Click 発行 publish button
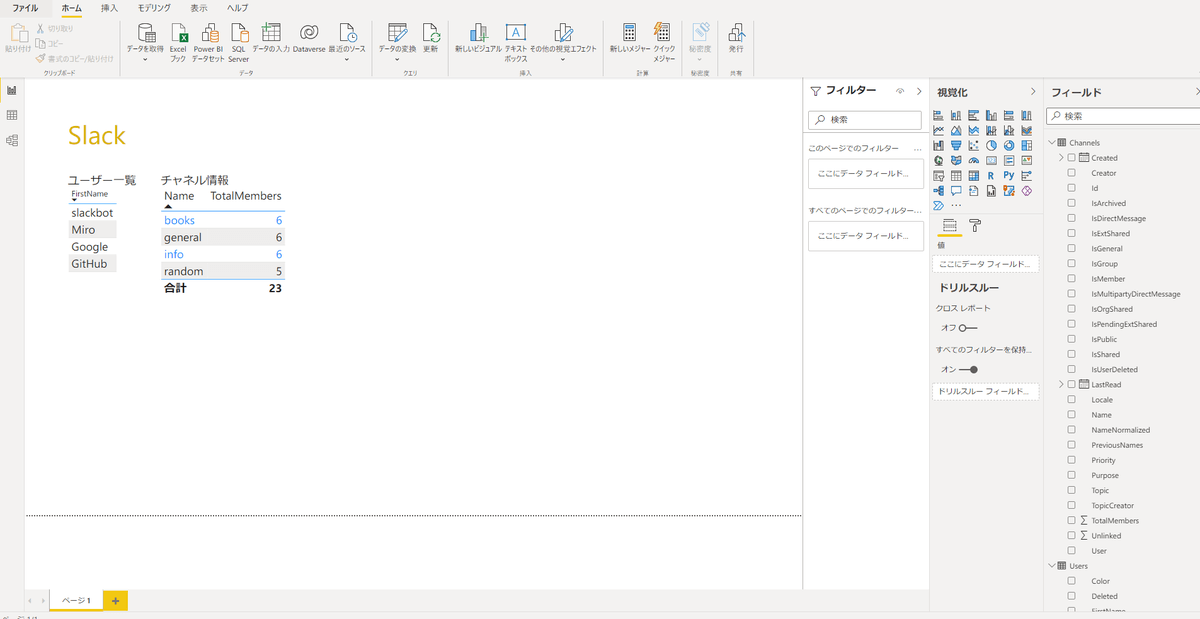Image resolution: width=1200 pixels, height=619 pixels. 736,37
